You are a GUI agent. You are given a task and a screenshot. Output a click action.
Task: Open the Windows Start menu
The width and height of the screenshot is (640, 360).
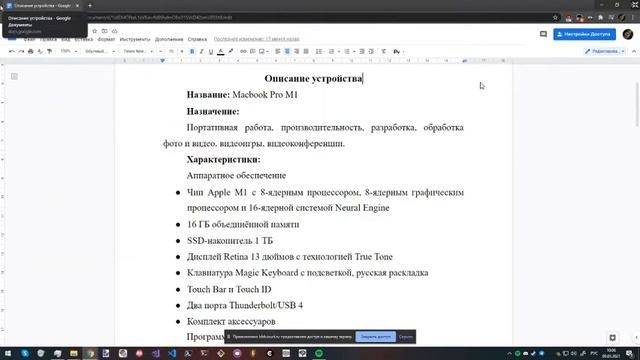pos(8,353)
